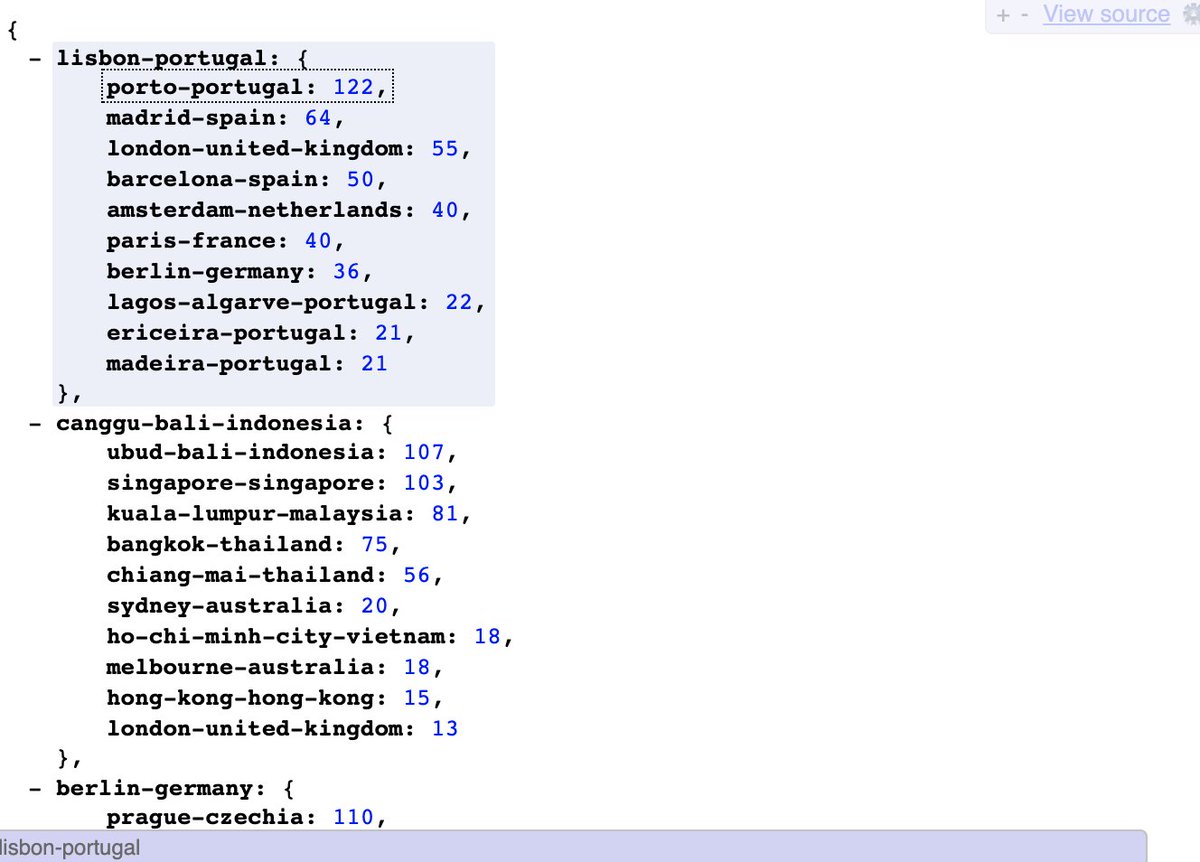Click the value 103 for singapore-singapore

[424, 484]
